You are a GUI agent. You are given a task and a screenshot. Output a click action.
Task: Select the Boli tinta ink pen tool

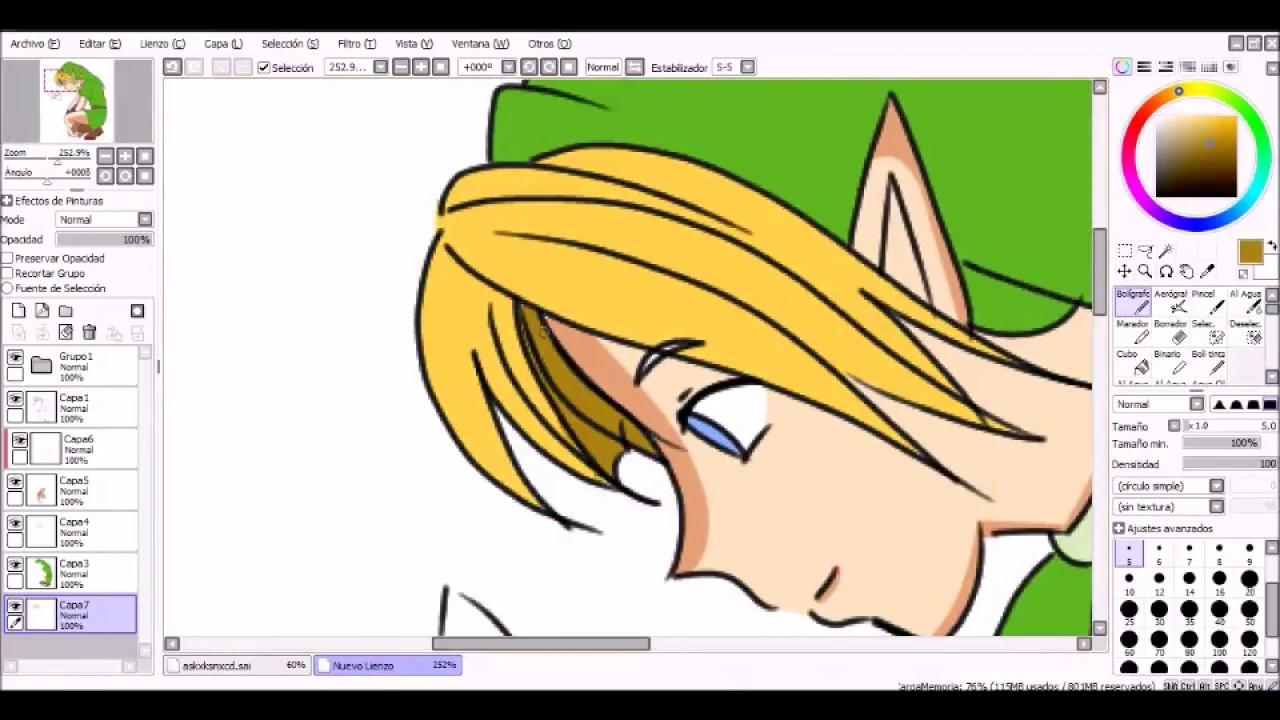1208,362
